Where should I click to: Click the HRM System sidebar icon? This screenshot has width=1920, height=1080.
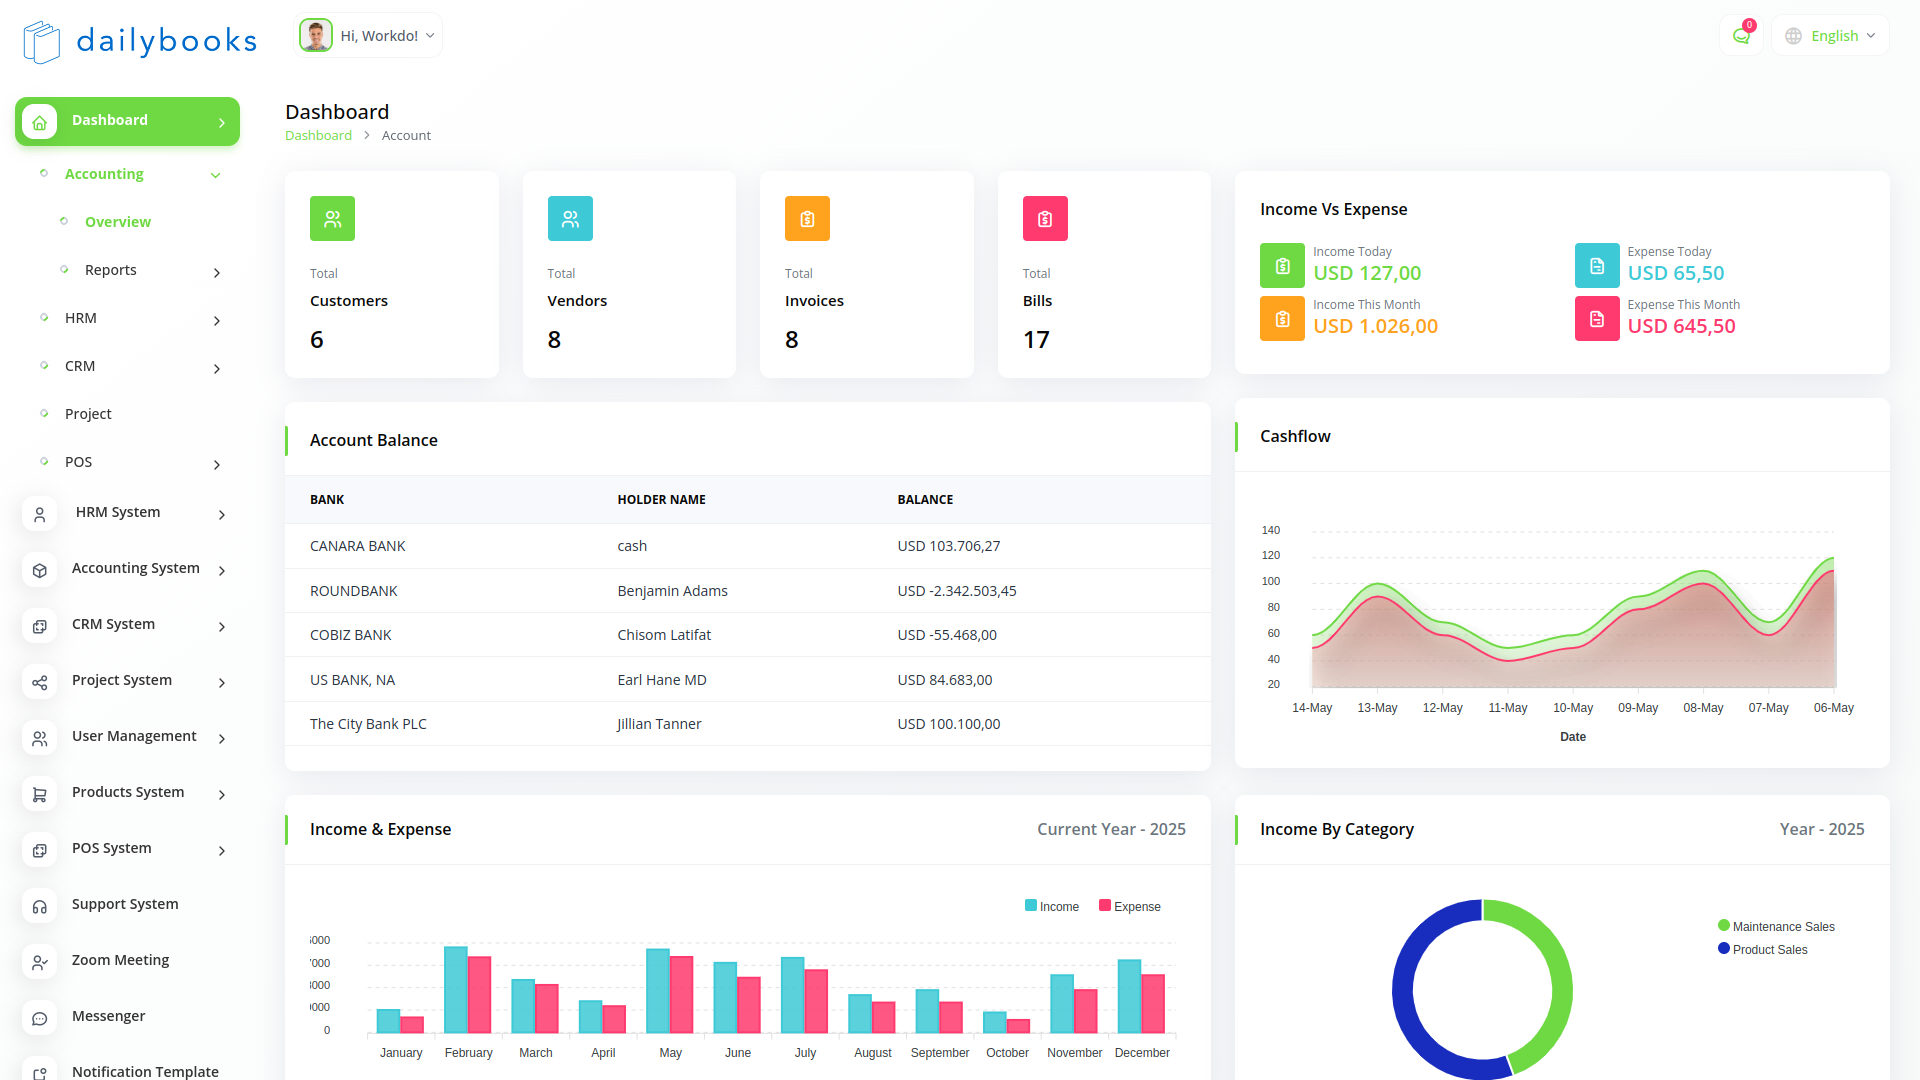coord(40,514)
